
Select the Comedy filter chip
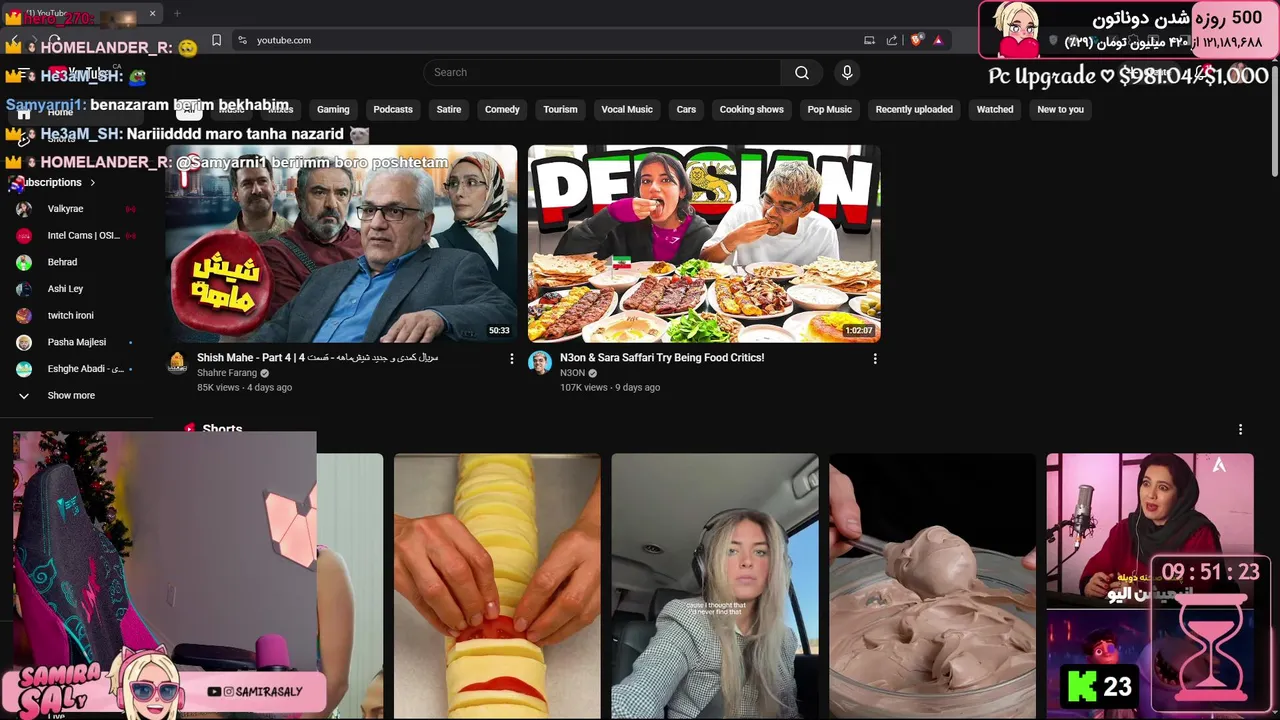coord(502,109)
